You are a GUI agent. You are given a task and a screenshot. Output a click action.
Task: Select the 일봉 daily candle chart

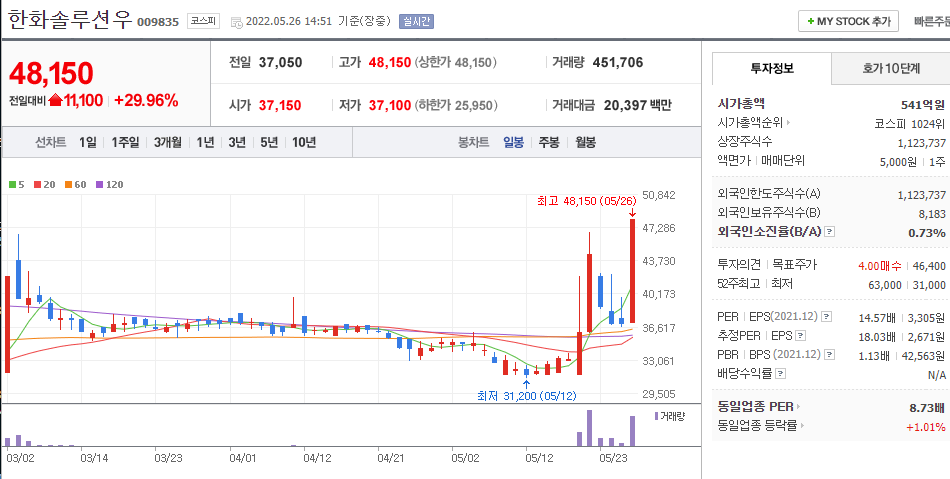point(513,143)
